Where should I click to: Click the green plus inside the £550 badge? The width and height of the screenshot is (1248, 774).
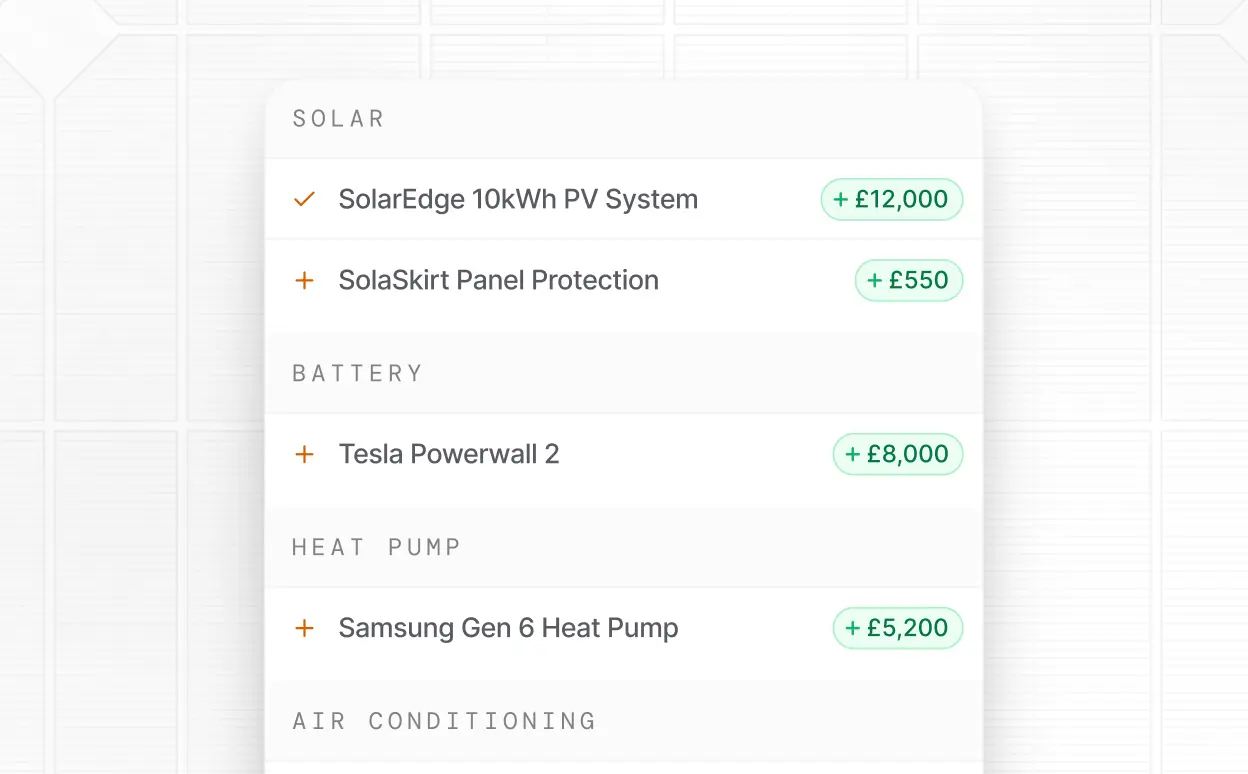point(874,281)
